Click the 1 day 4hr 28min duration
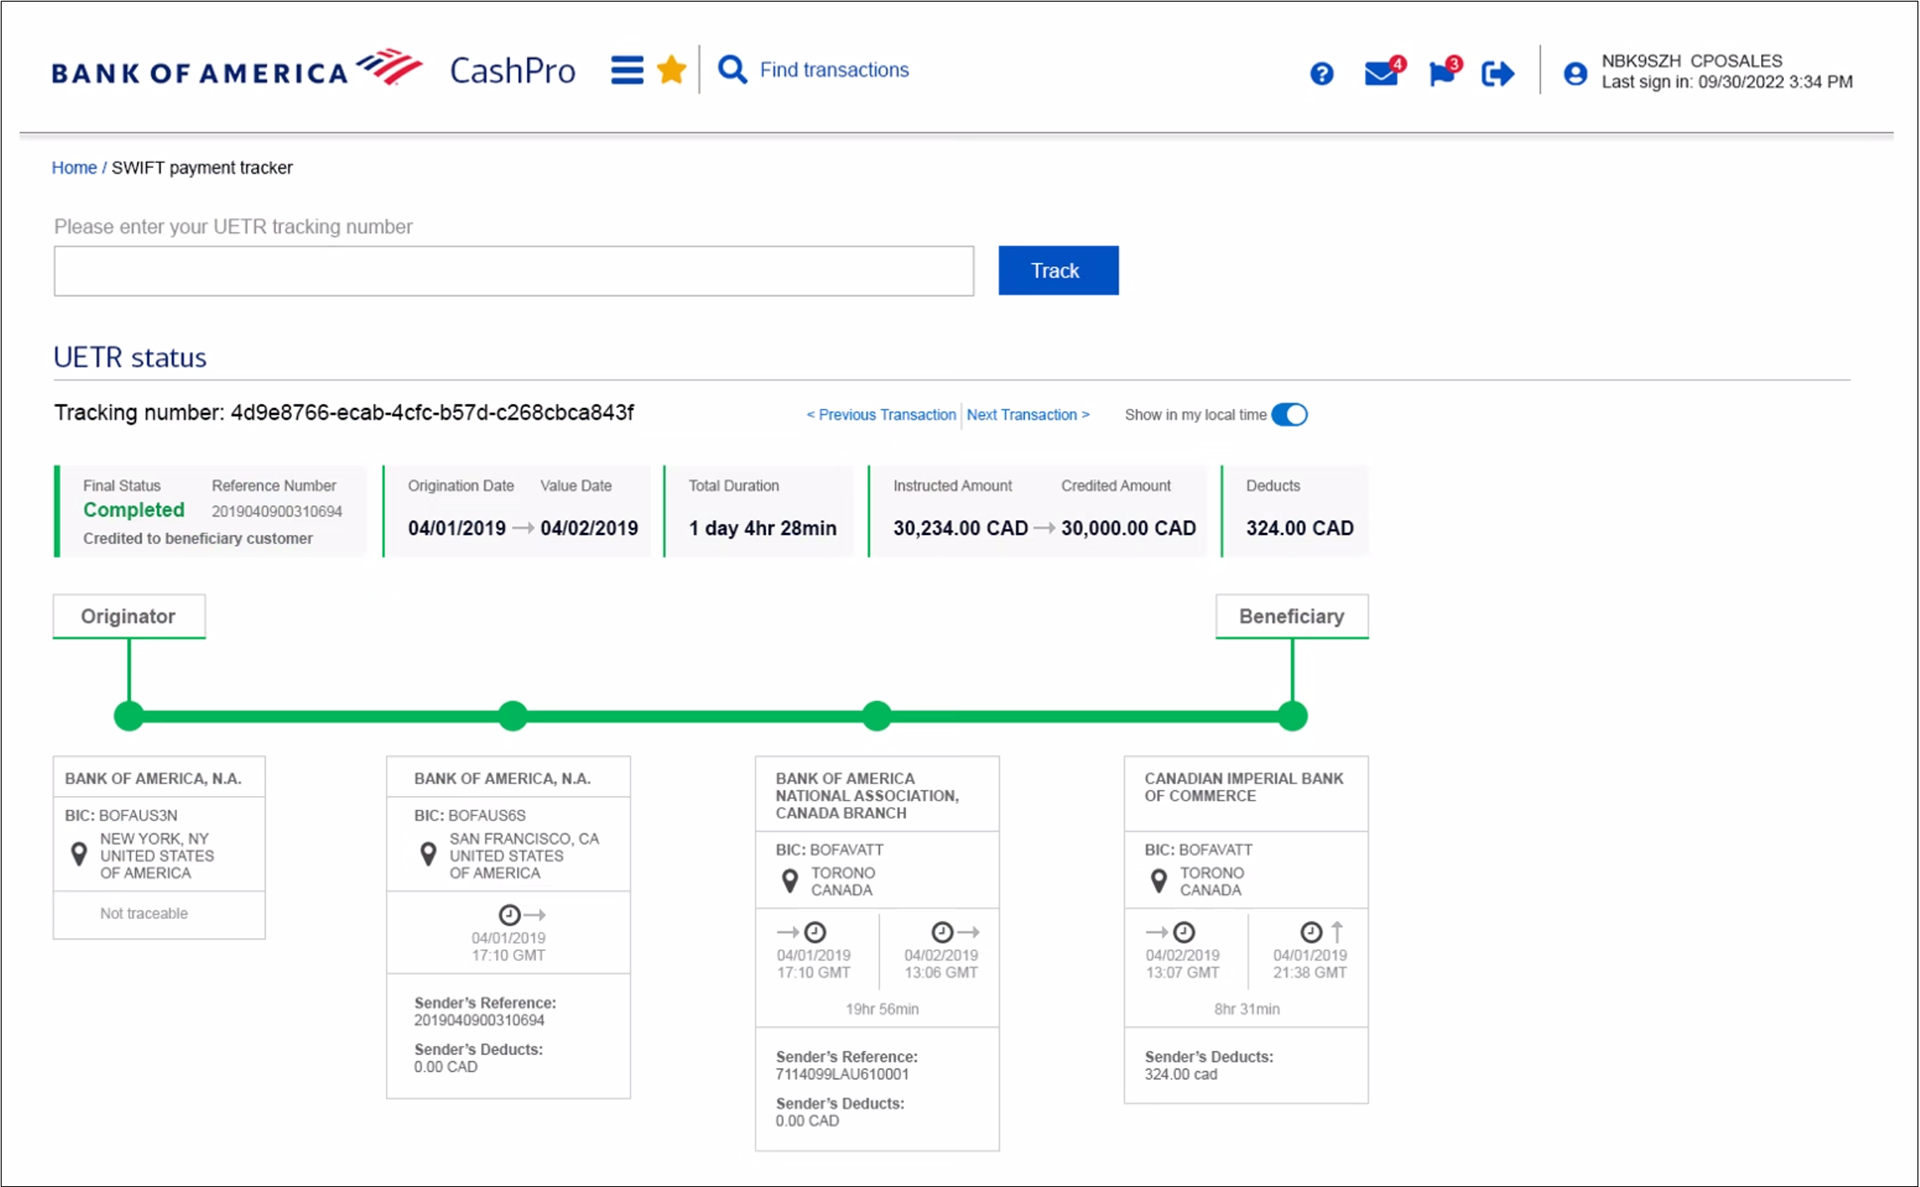The image size is (1920, 1187). point(762,528)
